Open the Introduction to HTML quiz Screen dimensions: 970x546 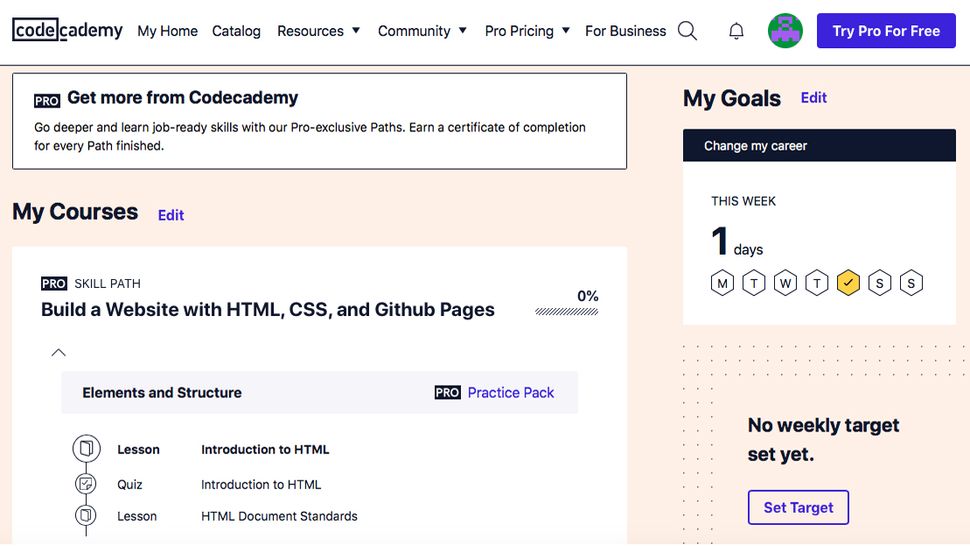pyautogui.click(x=261, y=485)
